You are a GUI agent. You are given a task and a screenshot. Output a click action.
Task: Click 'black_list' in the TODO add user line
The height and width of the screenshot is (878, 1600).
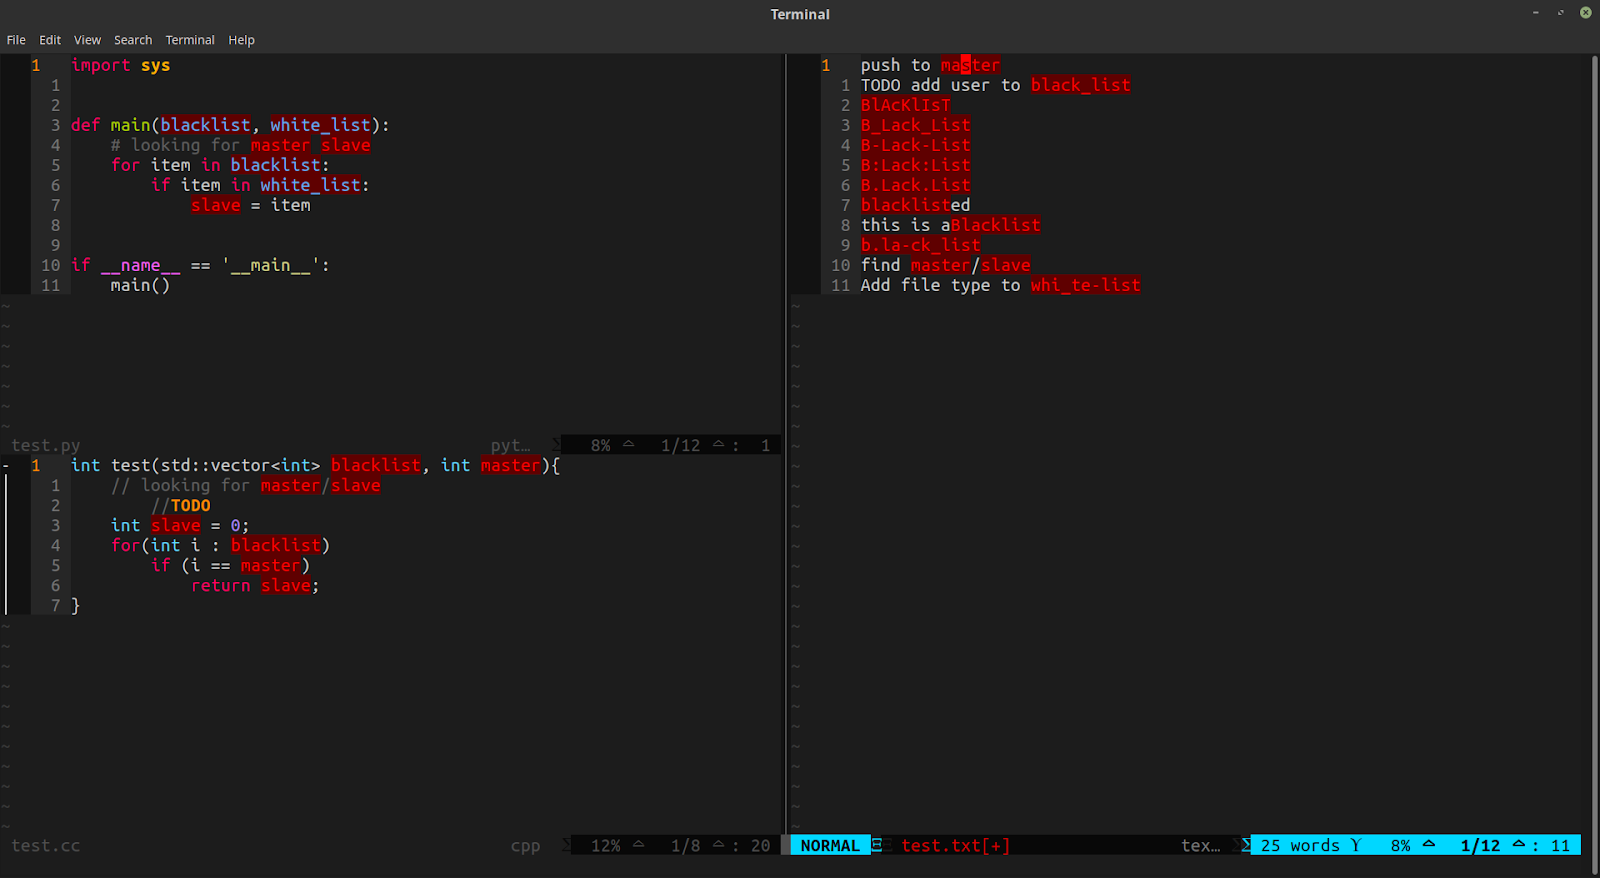click(1081, 85)
